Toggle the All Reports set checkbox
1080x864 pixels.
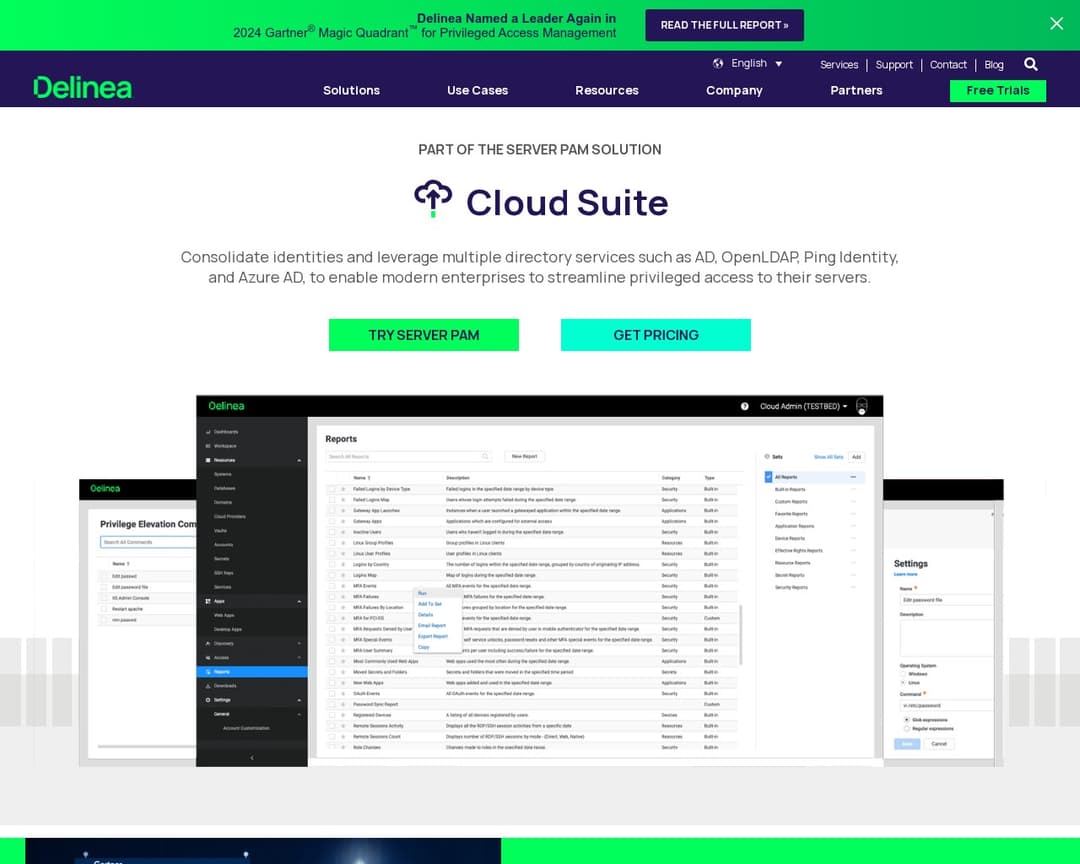tap(769, 477)
